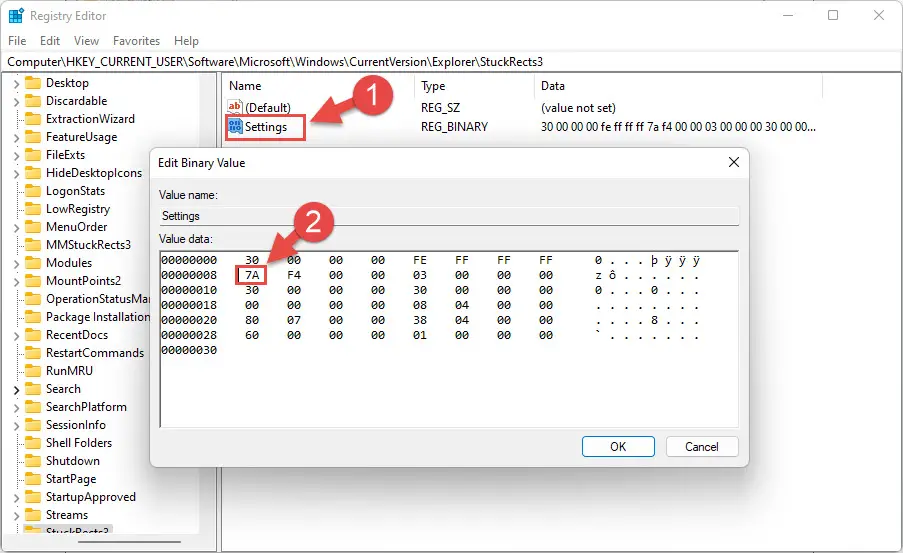The image size is (903, 553).
Task: Expand the Search tree node
Action: tap(16, 390)
